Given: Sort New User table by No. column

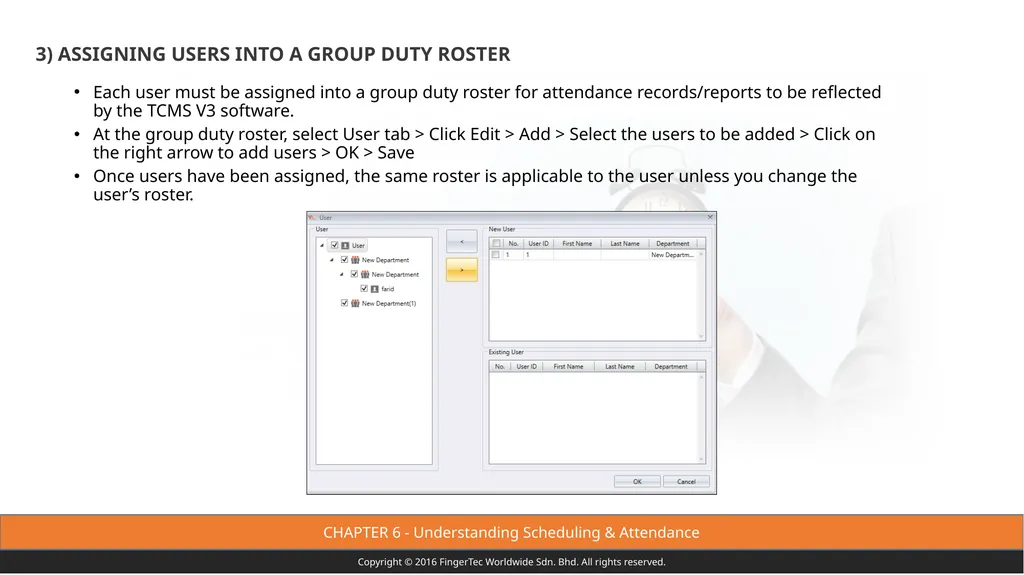Looking at the screenshot, I should (513, 244).
